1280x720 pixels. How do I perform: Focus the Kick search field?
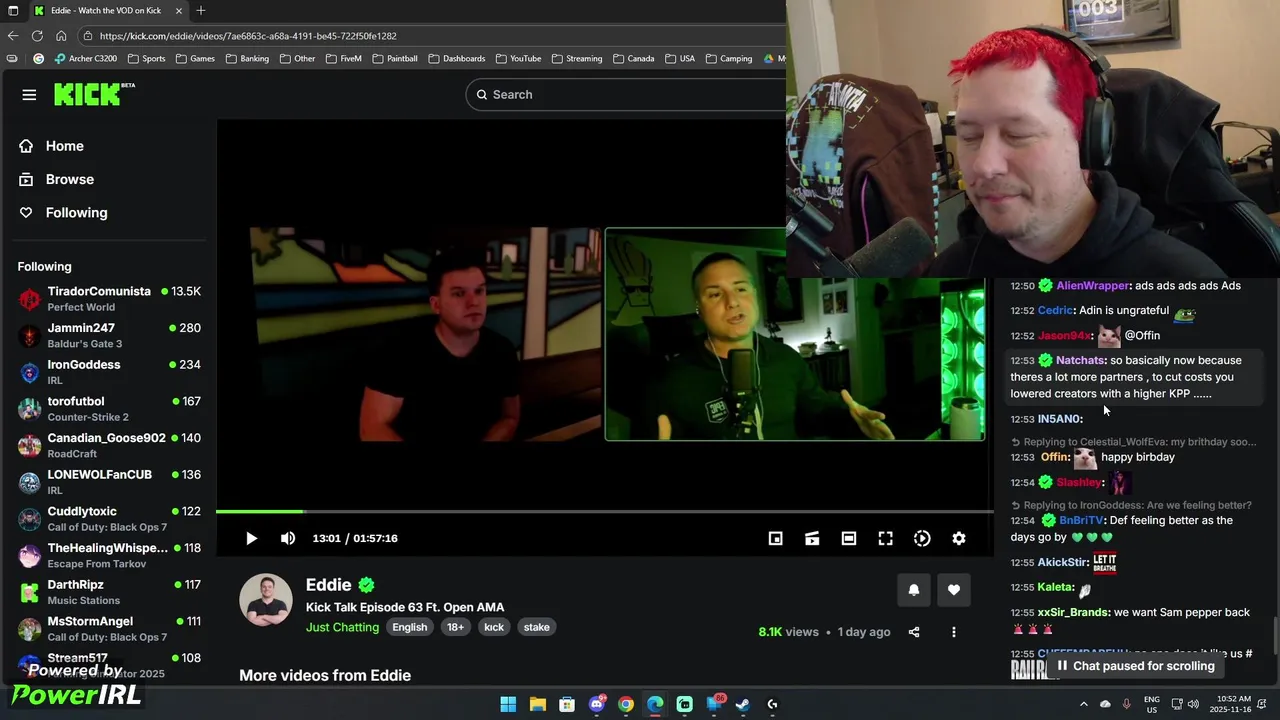click(626, 94)
